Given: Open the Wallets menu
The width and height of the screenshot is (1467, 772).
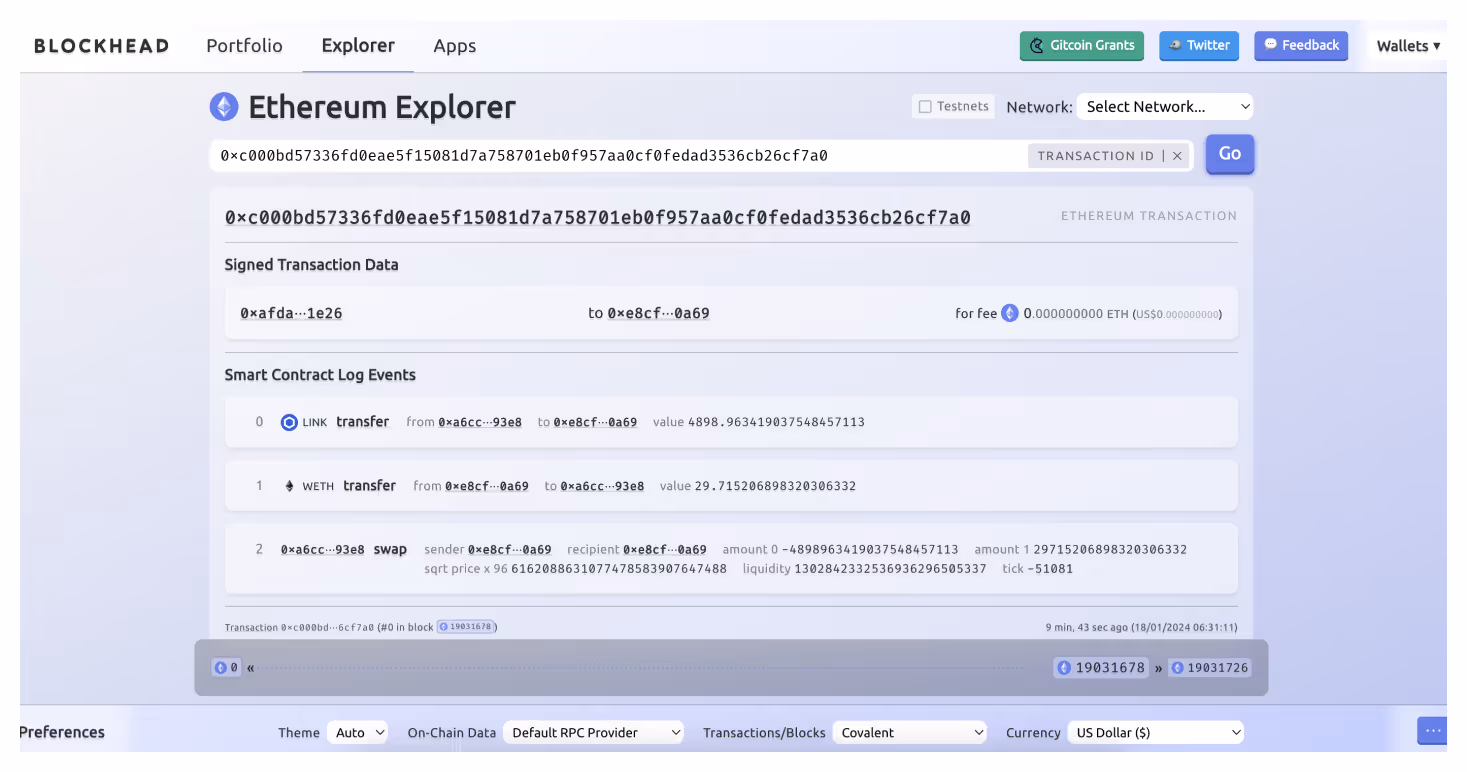Looking at the screenshot, I should click(x=1408, y=46).
